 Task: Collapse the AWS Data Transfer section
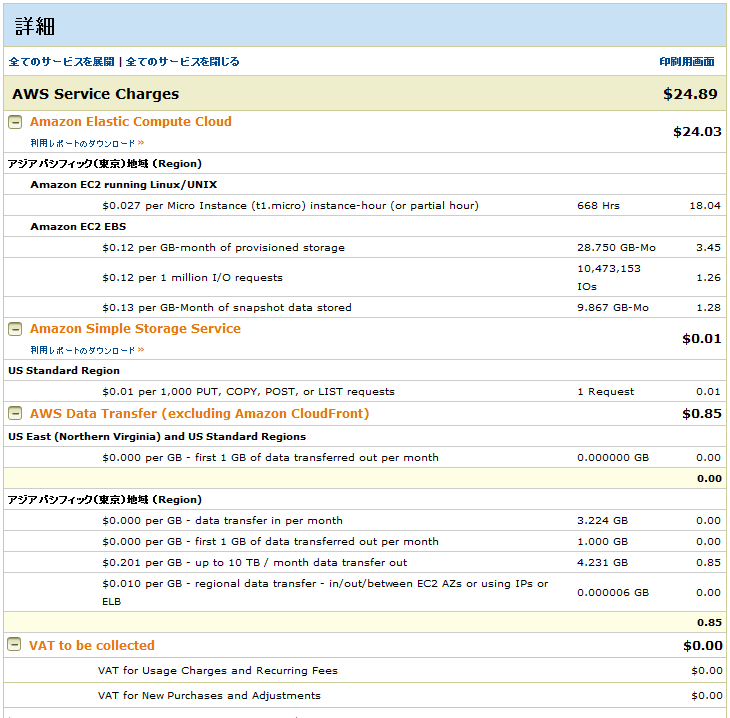pos(15,413)
